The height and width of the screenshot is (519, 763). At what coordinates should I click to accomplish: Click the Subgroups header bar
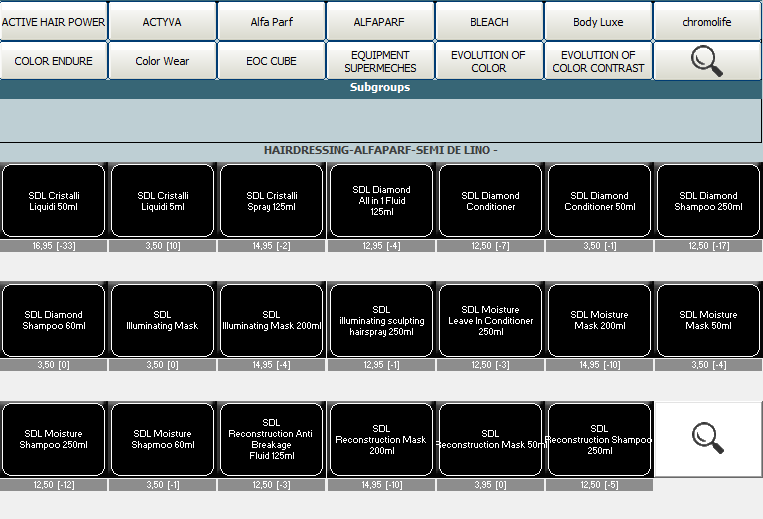point(381,88)
